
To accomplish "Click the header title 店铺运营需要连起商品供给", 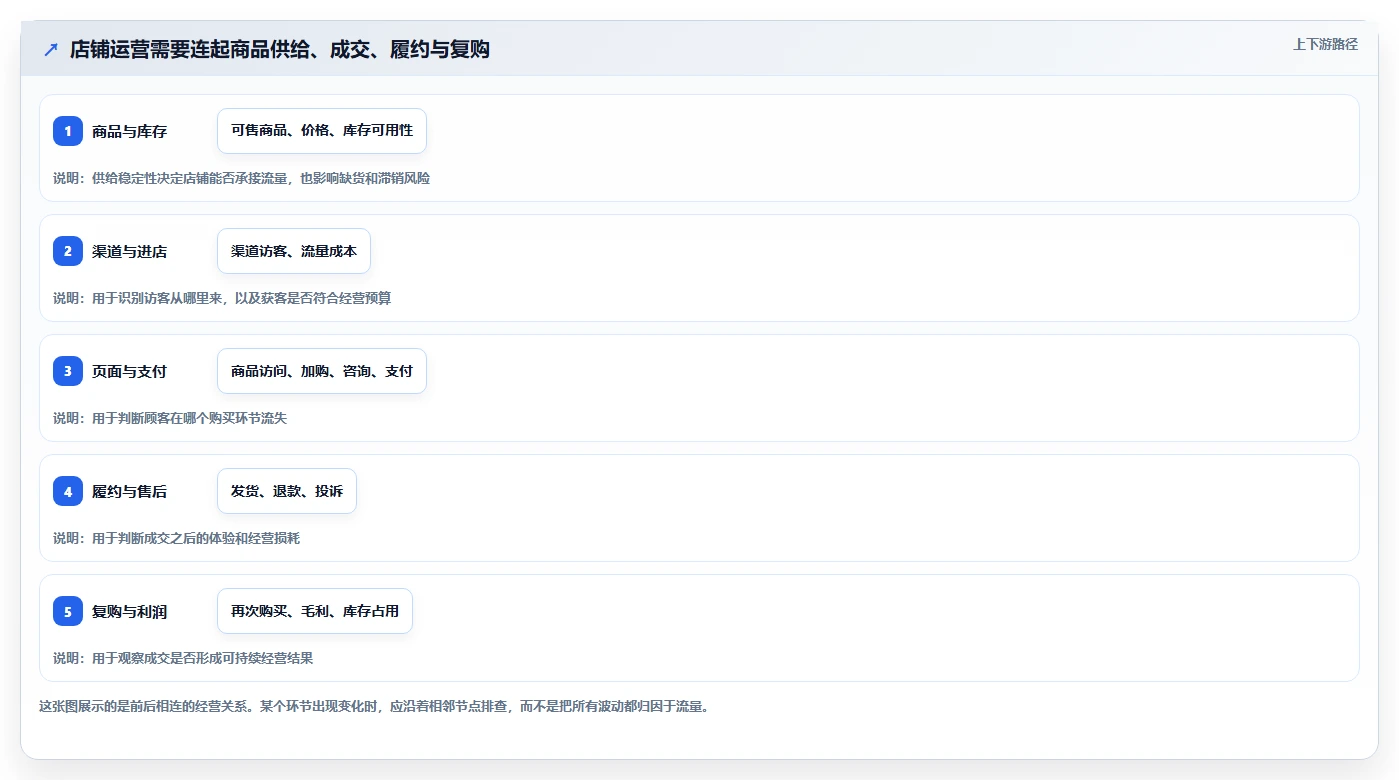I will click(x=280, y=49).
